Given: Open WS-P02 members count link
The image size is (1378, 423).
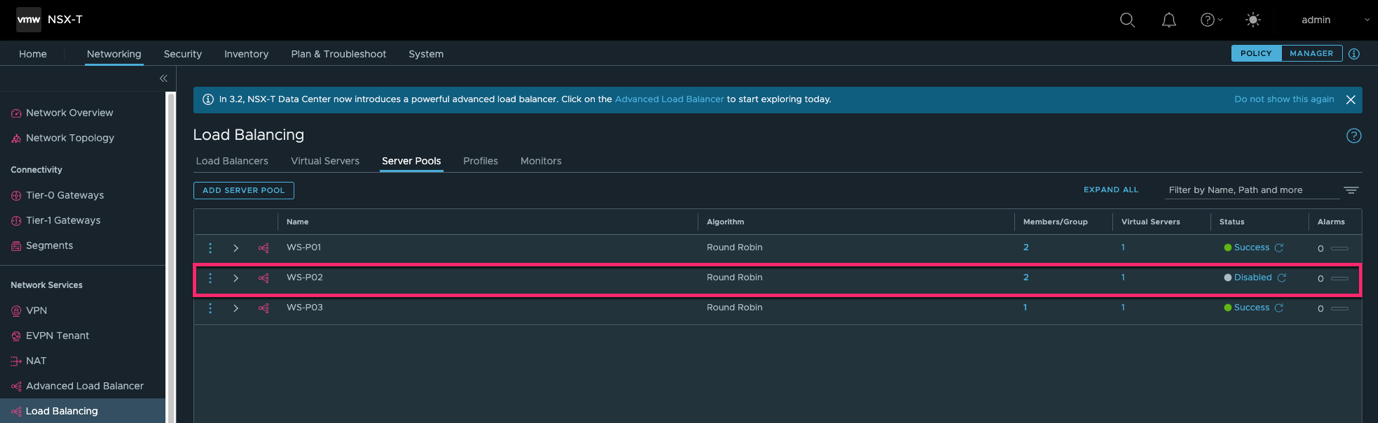Looking at the screenshot, I should click(x=1026, y=277).
